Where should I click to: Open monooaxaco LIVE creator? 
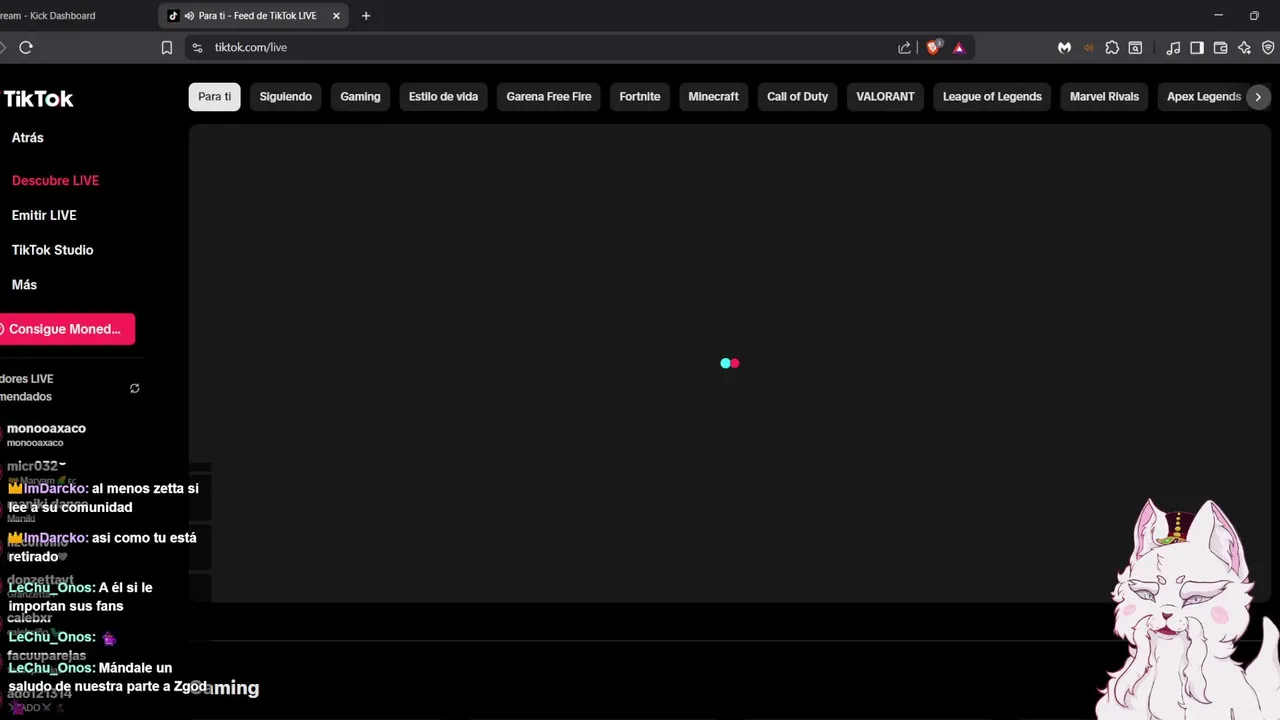point(46,434)
